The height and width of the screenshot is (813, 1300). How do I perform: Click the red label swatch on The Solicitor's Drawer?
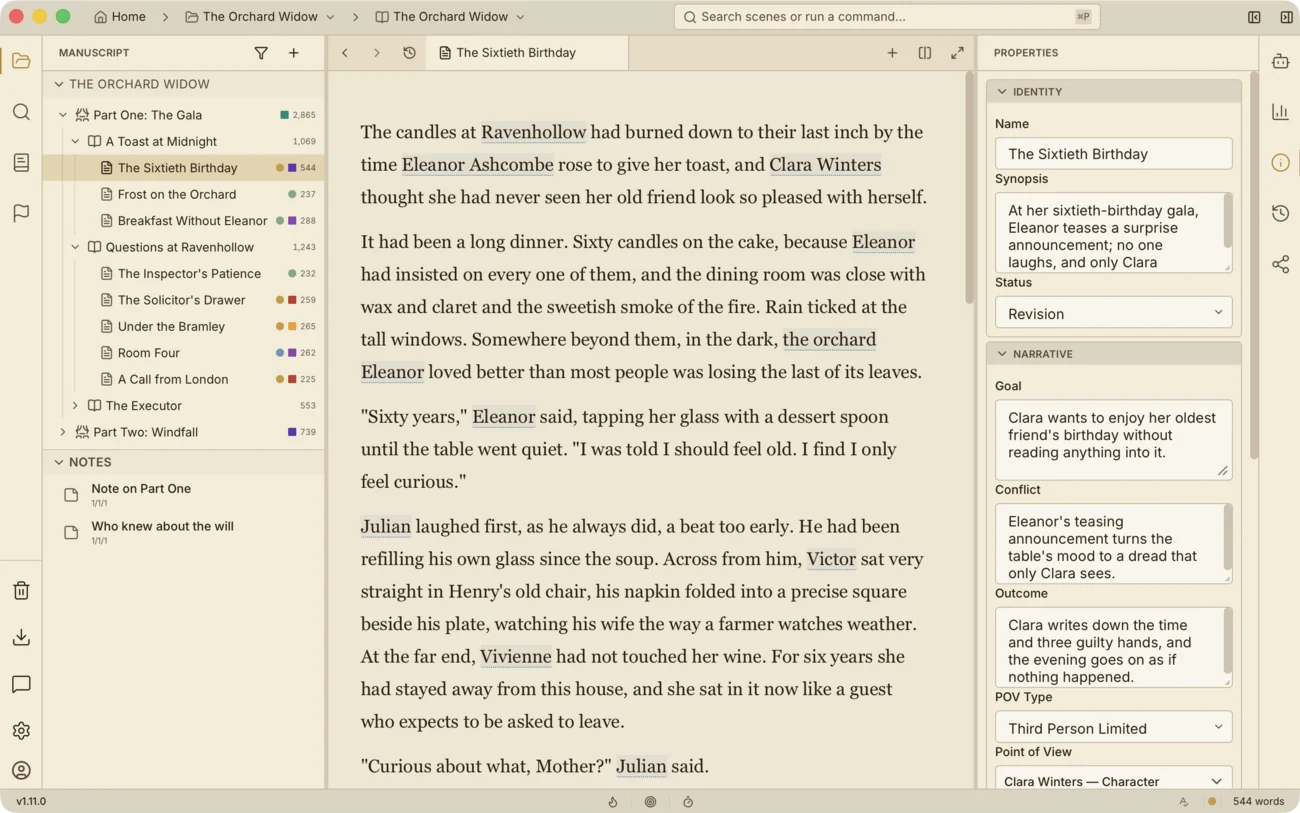292,300
